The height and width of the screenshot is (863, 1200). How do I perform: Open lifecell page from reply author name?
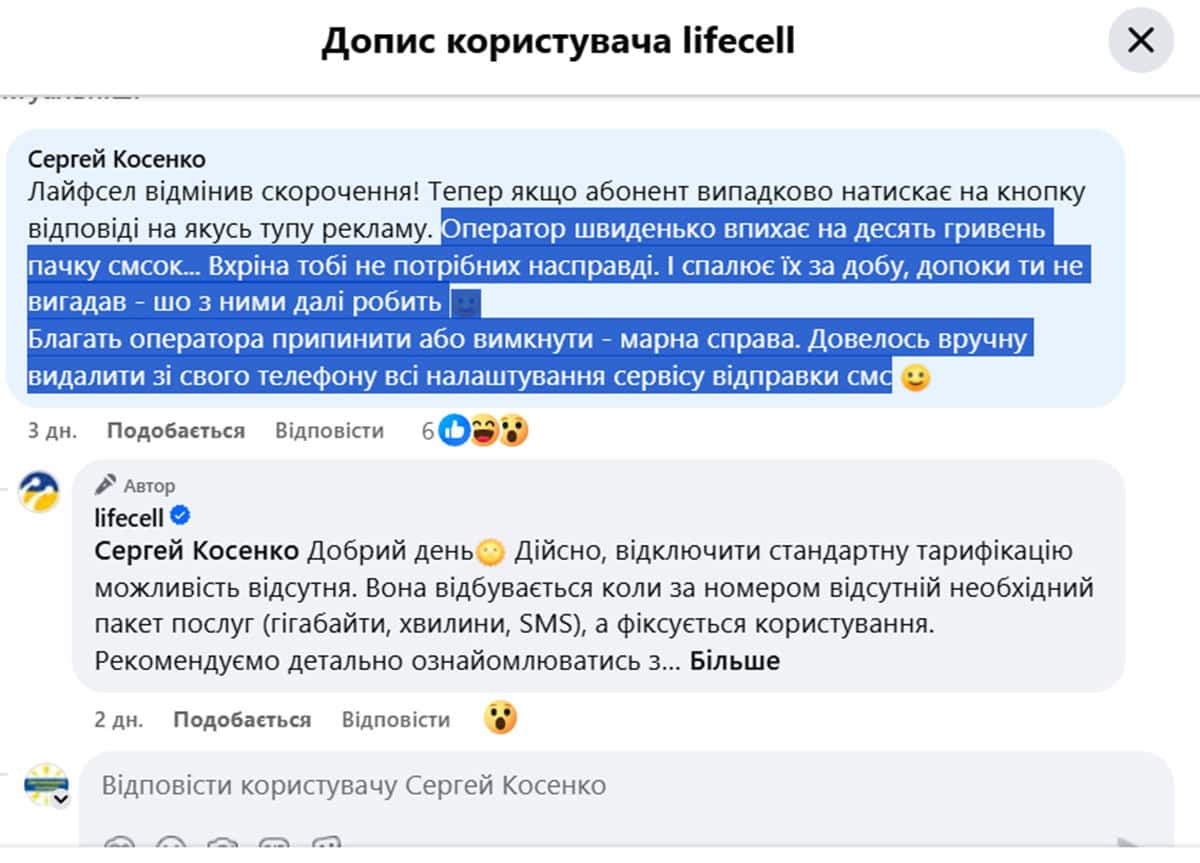coord(128,518)
